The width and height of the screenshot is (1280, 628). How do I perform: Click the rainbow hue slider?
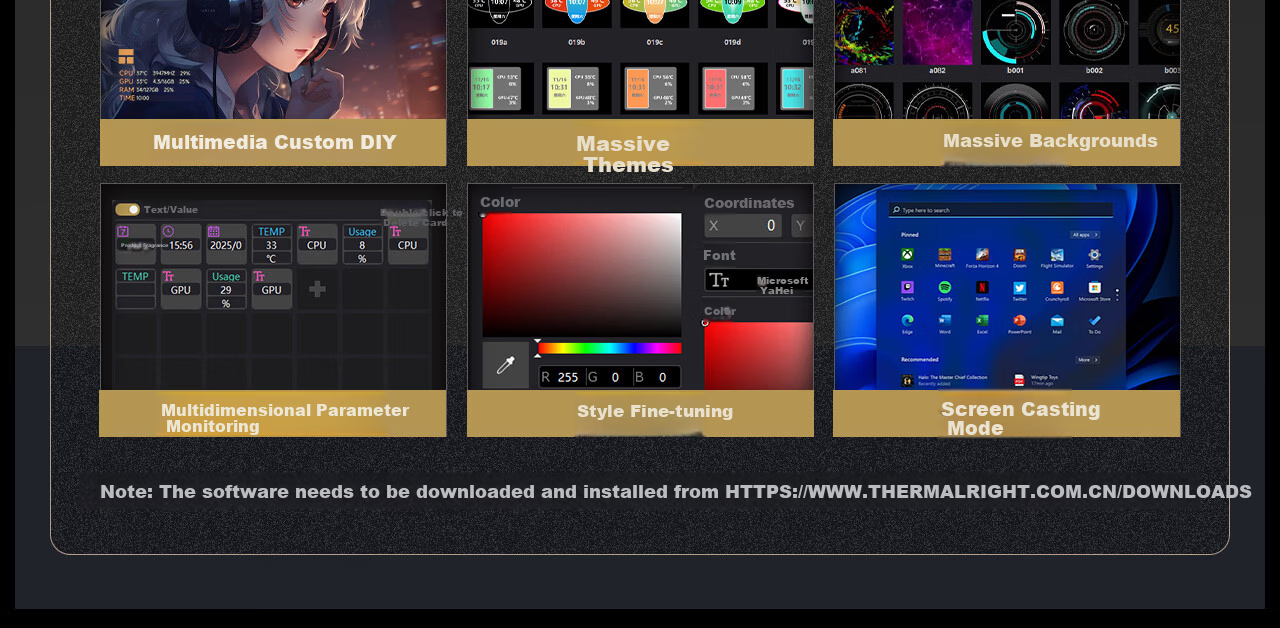(x=610, y=348)
